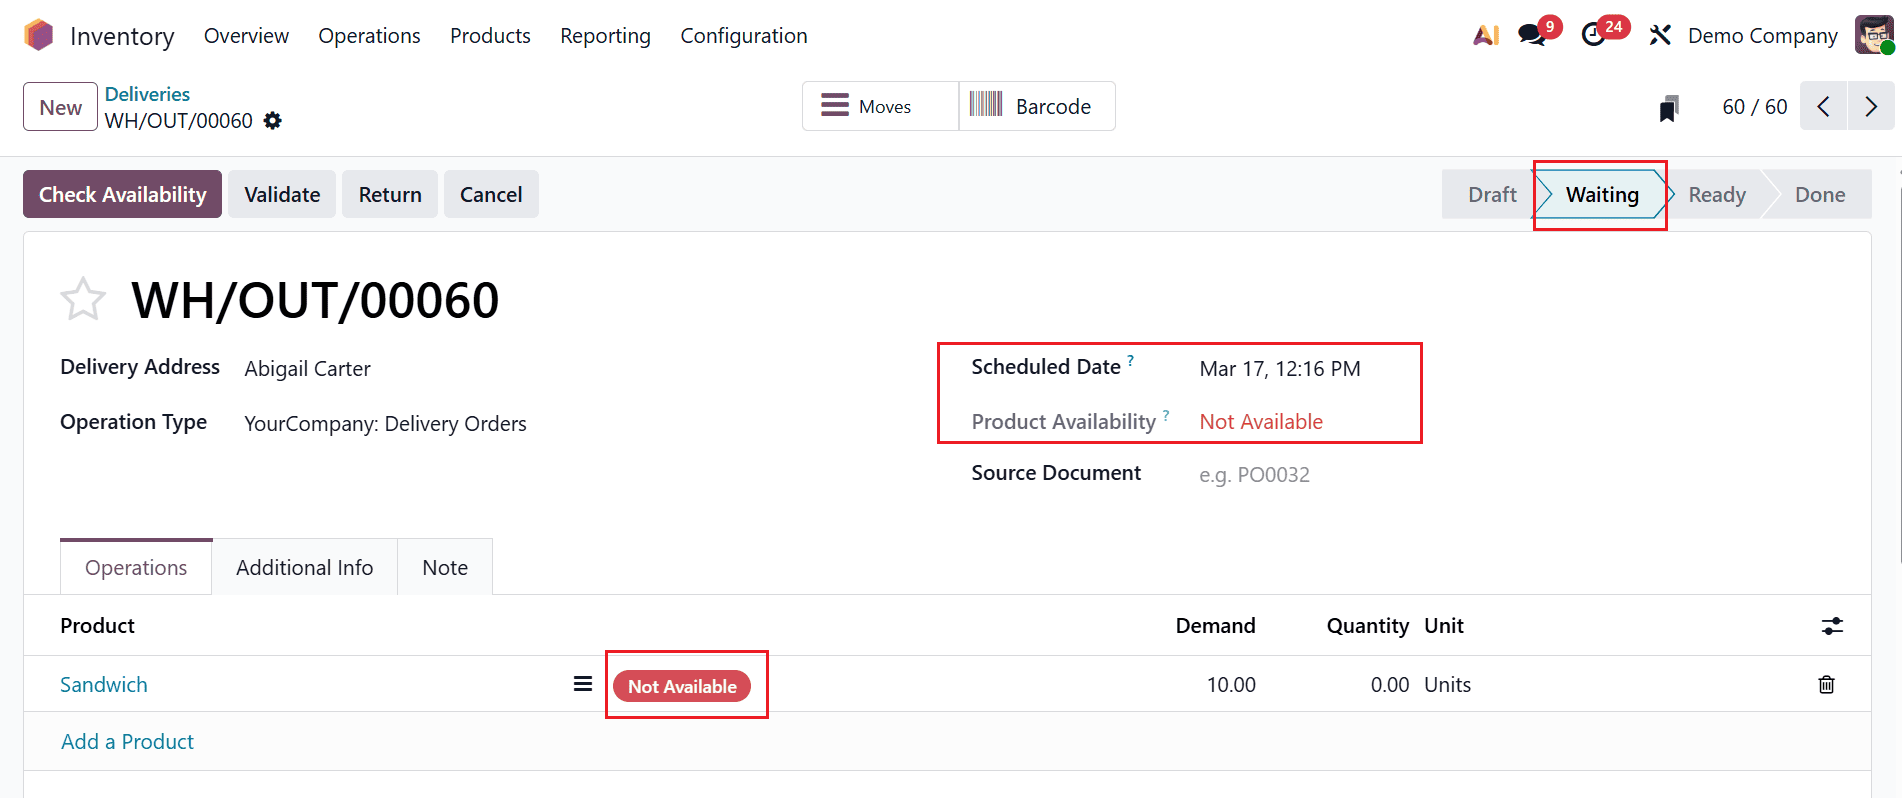Click the red Not Available availability text
This screenshot has width=1902, height=798.
coord(1261,422)
